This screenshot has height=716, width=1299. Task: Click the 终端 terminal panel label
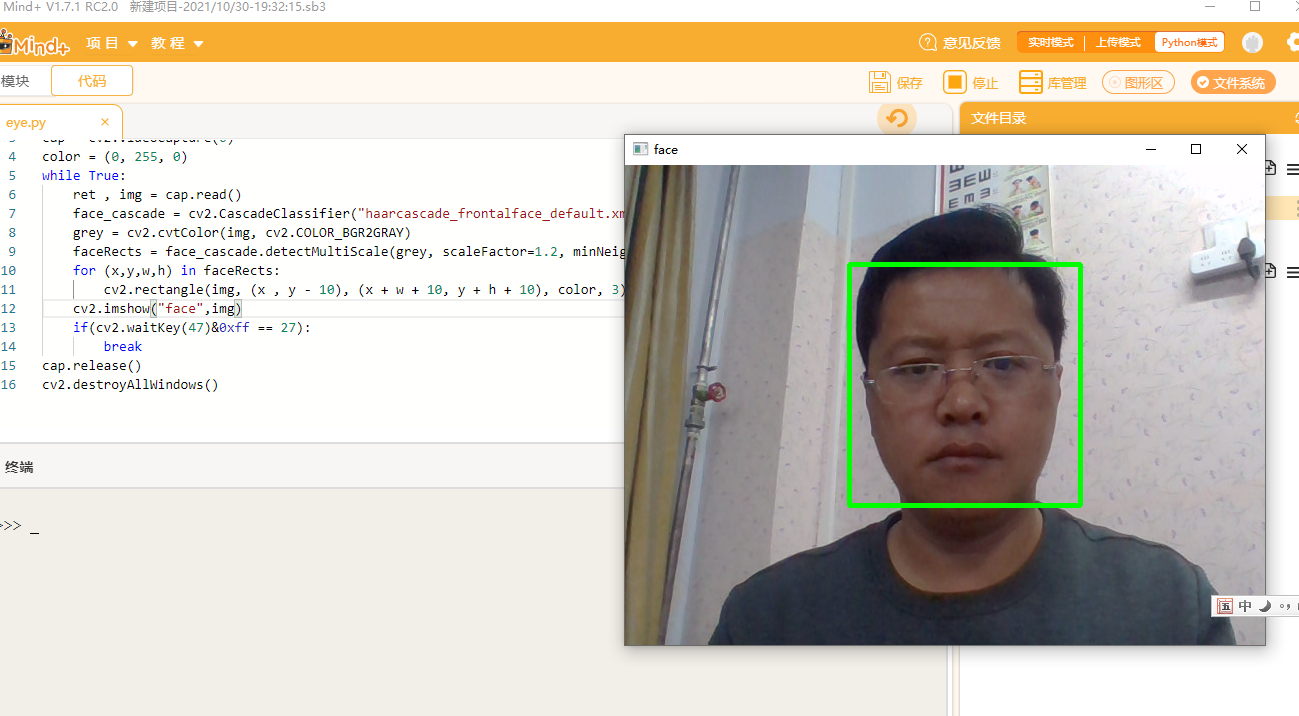point(19,467)
